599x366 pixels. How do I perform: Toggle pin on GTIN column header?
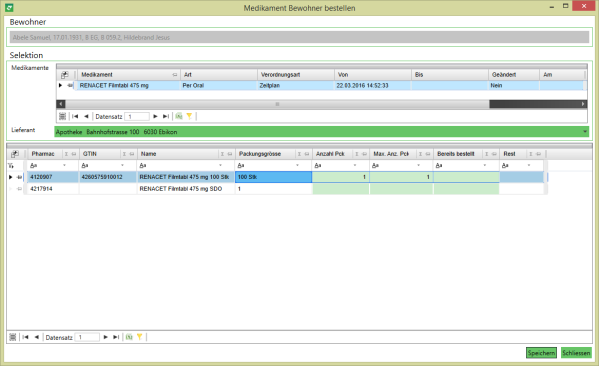point(132,154)
